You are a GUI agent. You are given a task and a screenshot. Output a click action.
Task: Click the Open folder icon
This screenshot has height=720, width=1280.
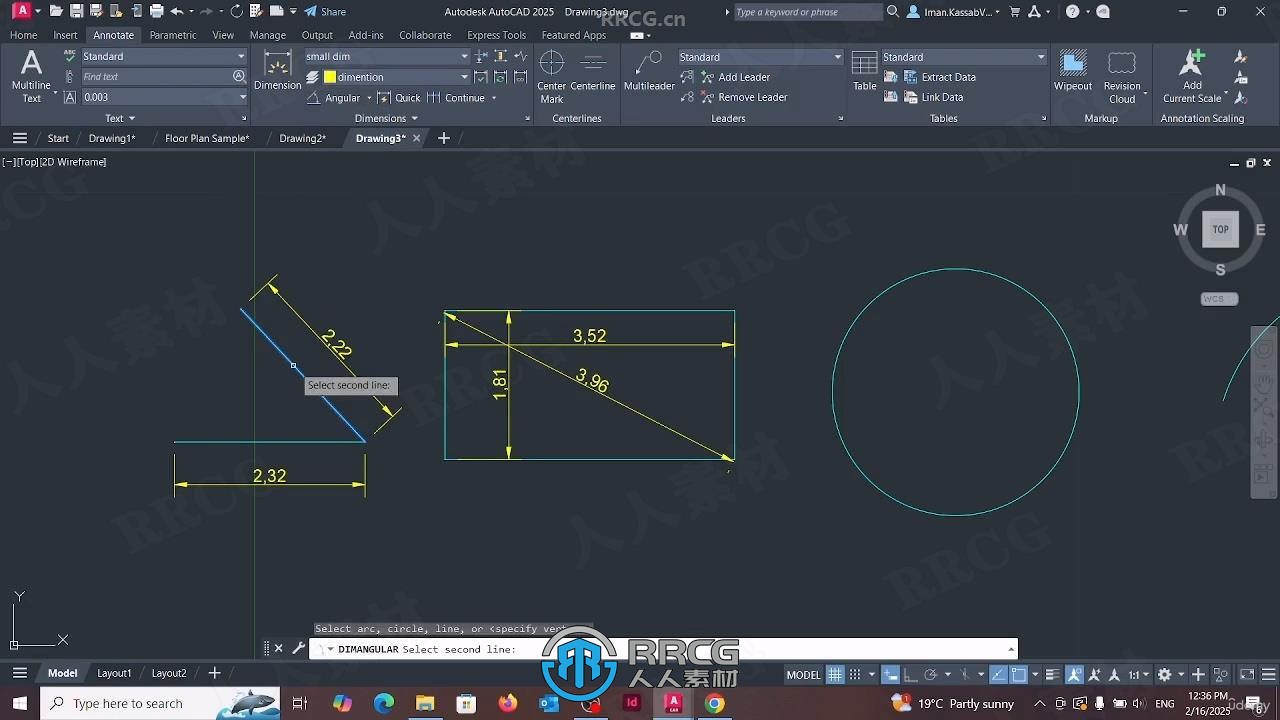(x=56, y=11)
